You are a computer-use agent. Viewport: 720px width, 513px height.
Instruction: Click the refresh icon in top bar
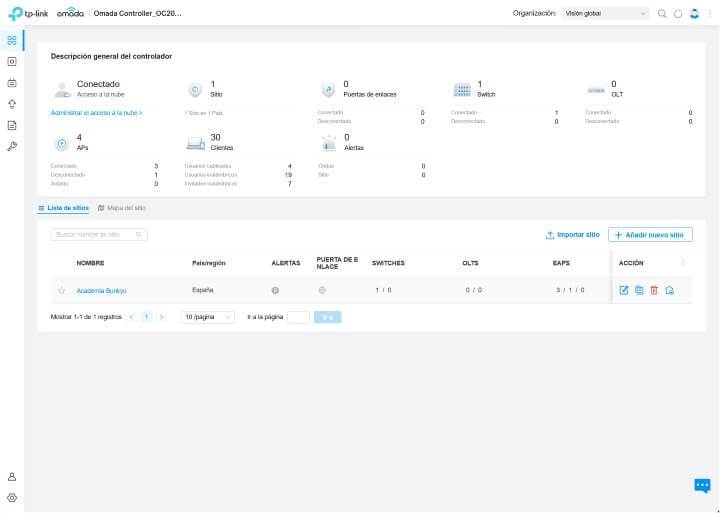click(678, 14)
